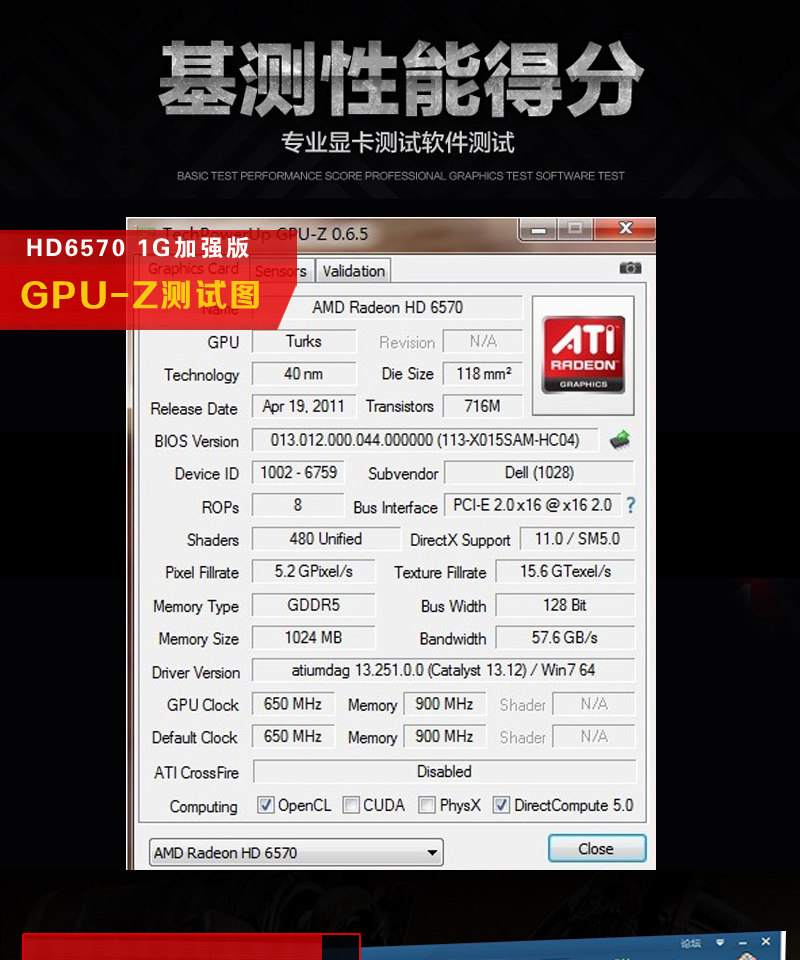Click the ROPs value 8
The image size is (800, 960).
pyautogui.click(x=299, y=505)
